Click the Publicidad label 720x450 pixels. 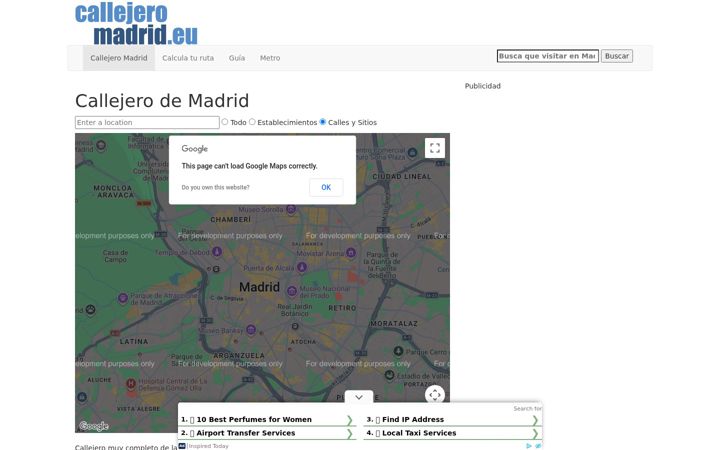[483, 86]
